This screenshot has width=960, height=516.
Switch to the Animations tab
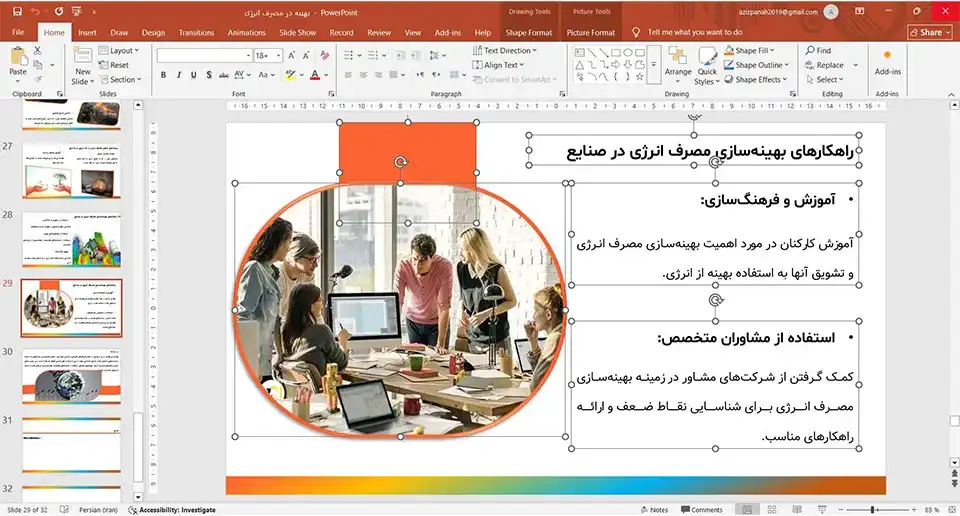point(246,32)
